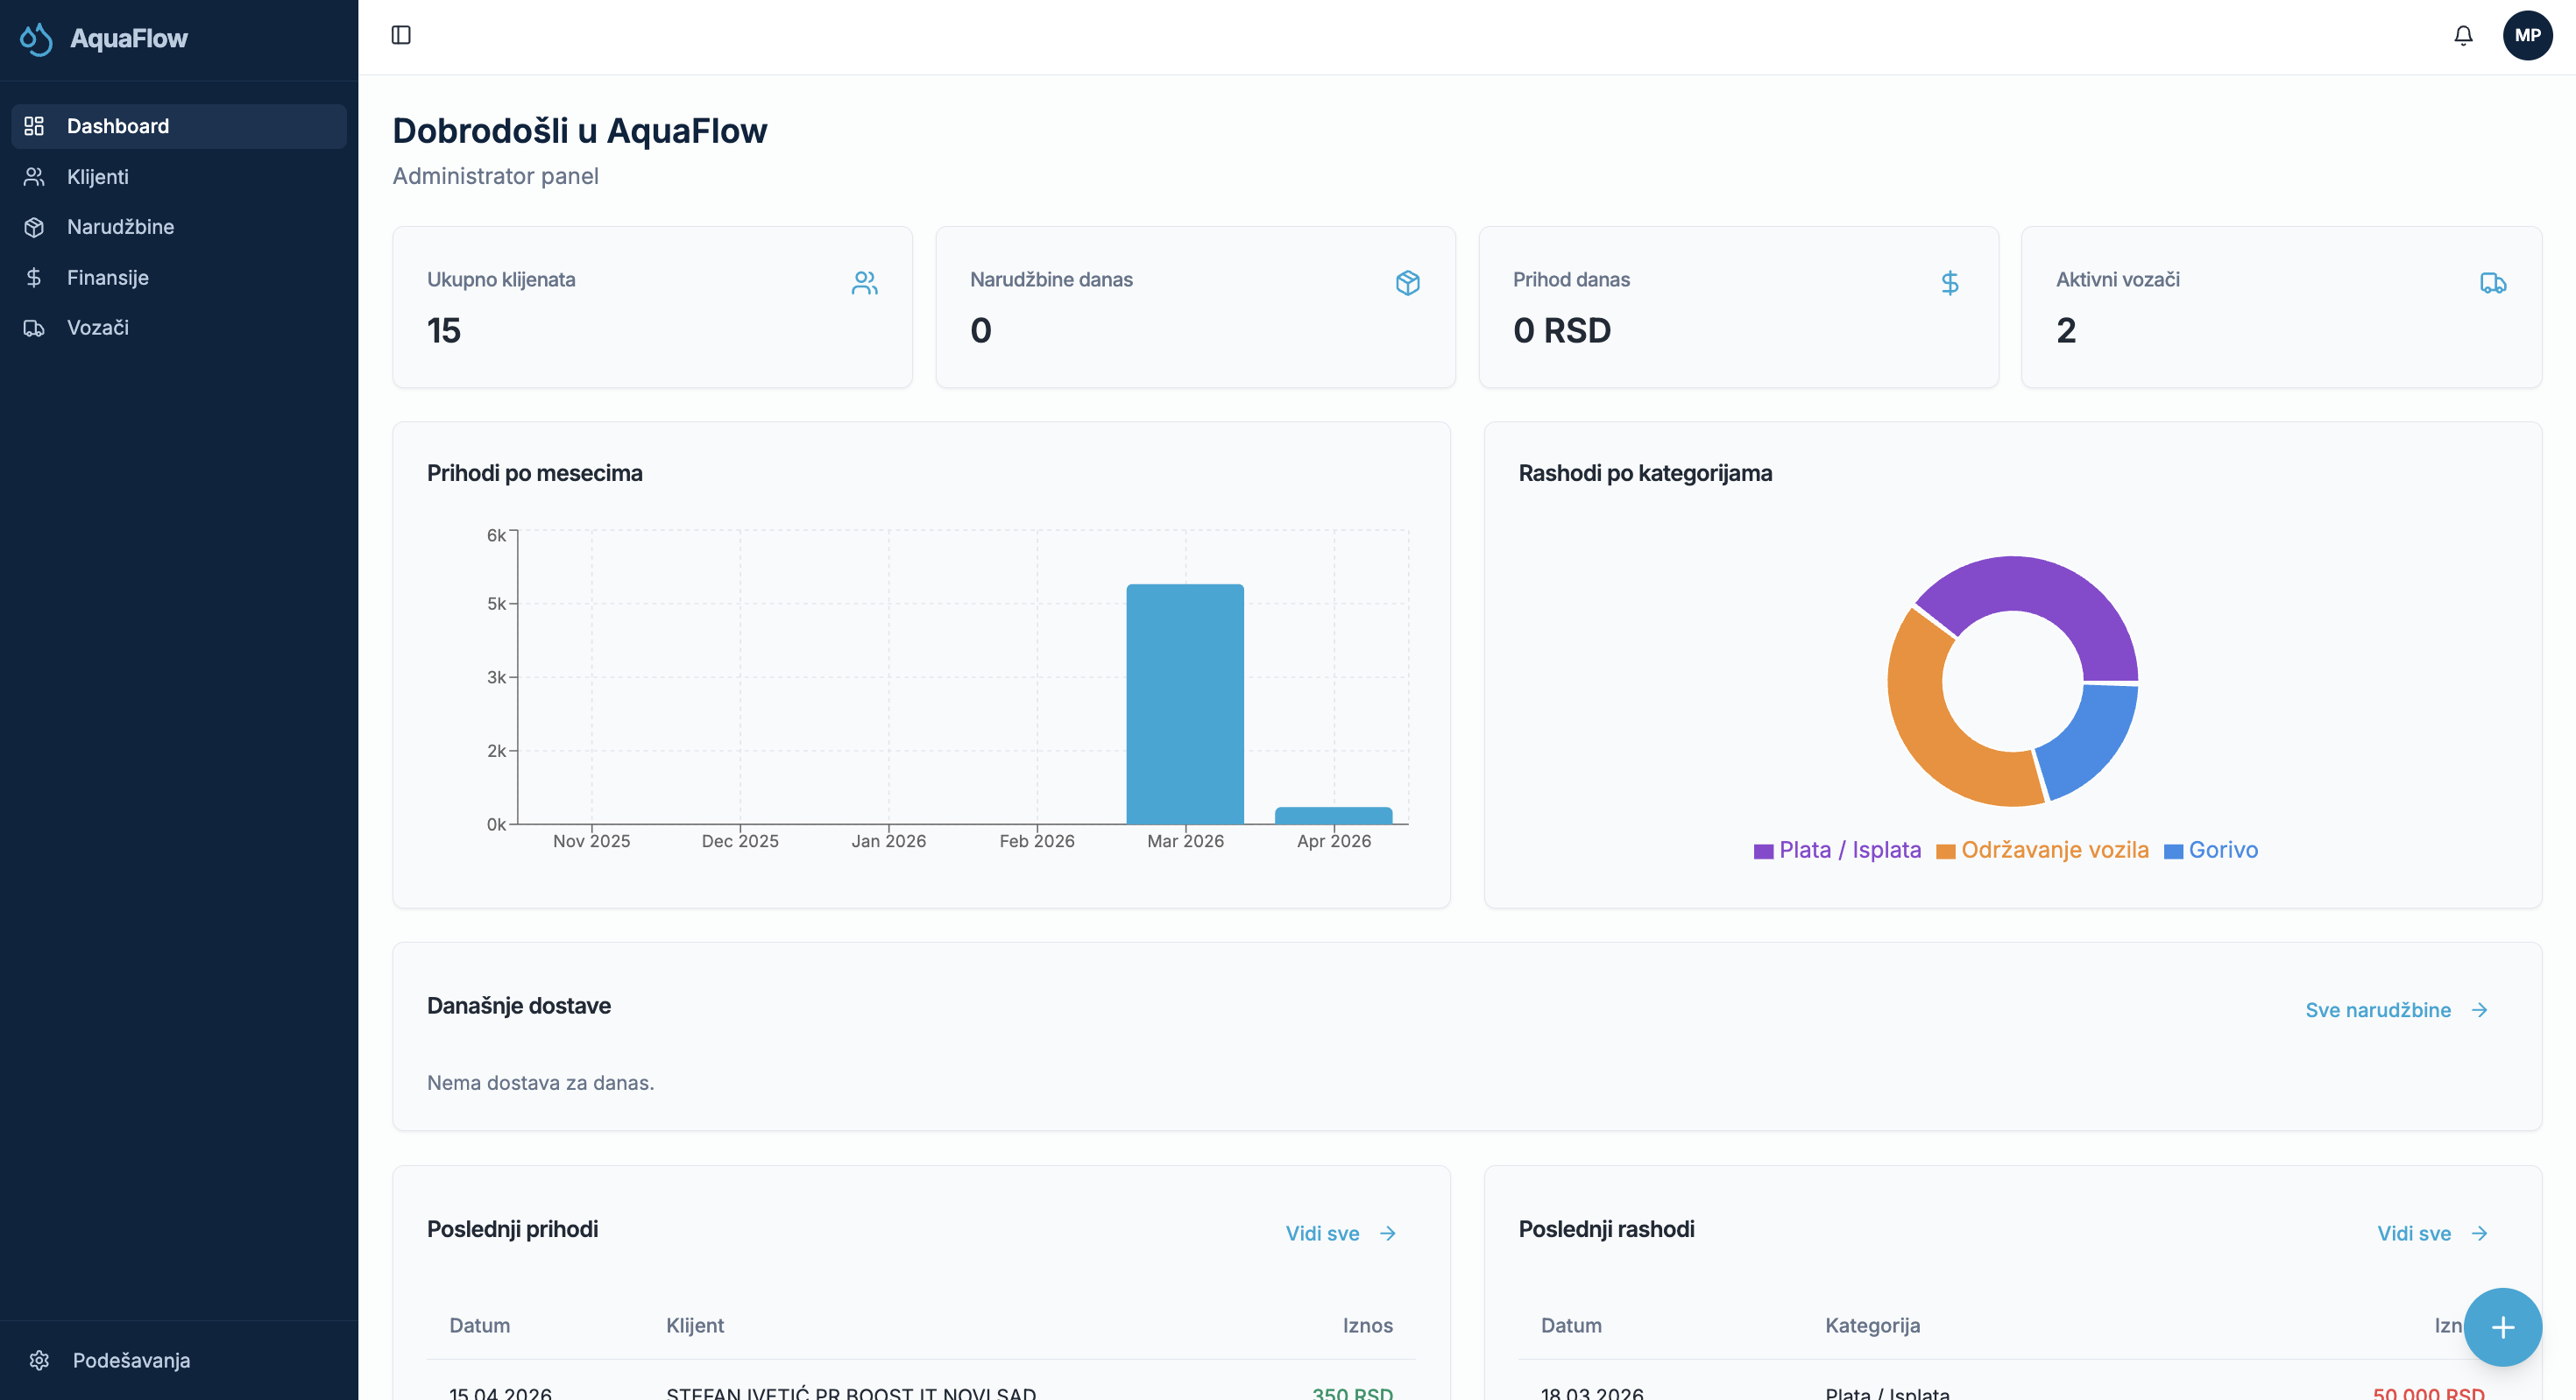2576x1400 pixels.
Task: Click Vidi sve next to Poslednji prihodi
Action: point(1338,1233)
